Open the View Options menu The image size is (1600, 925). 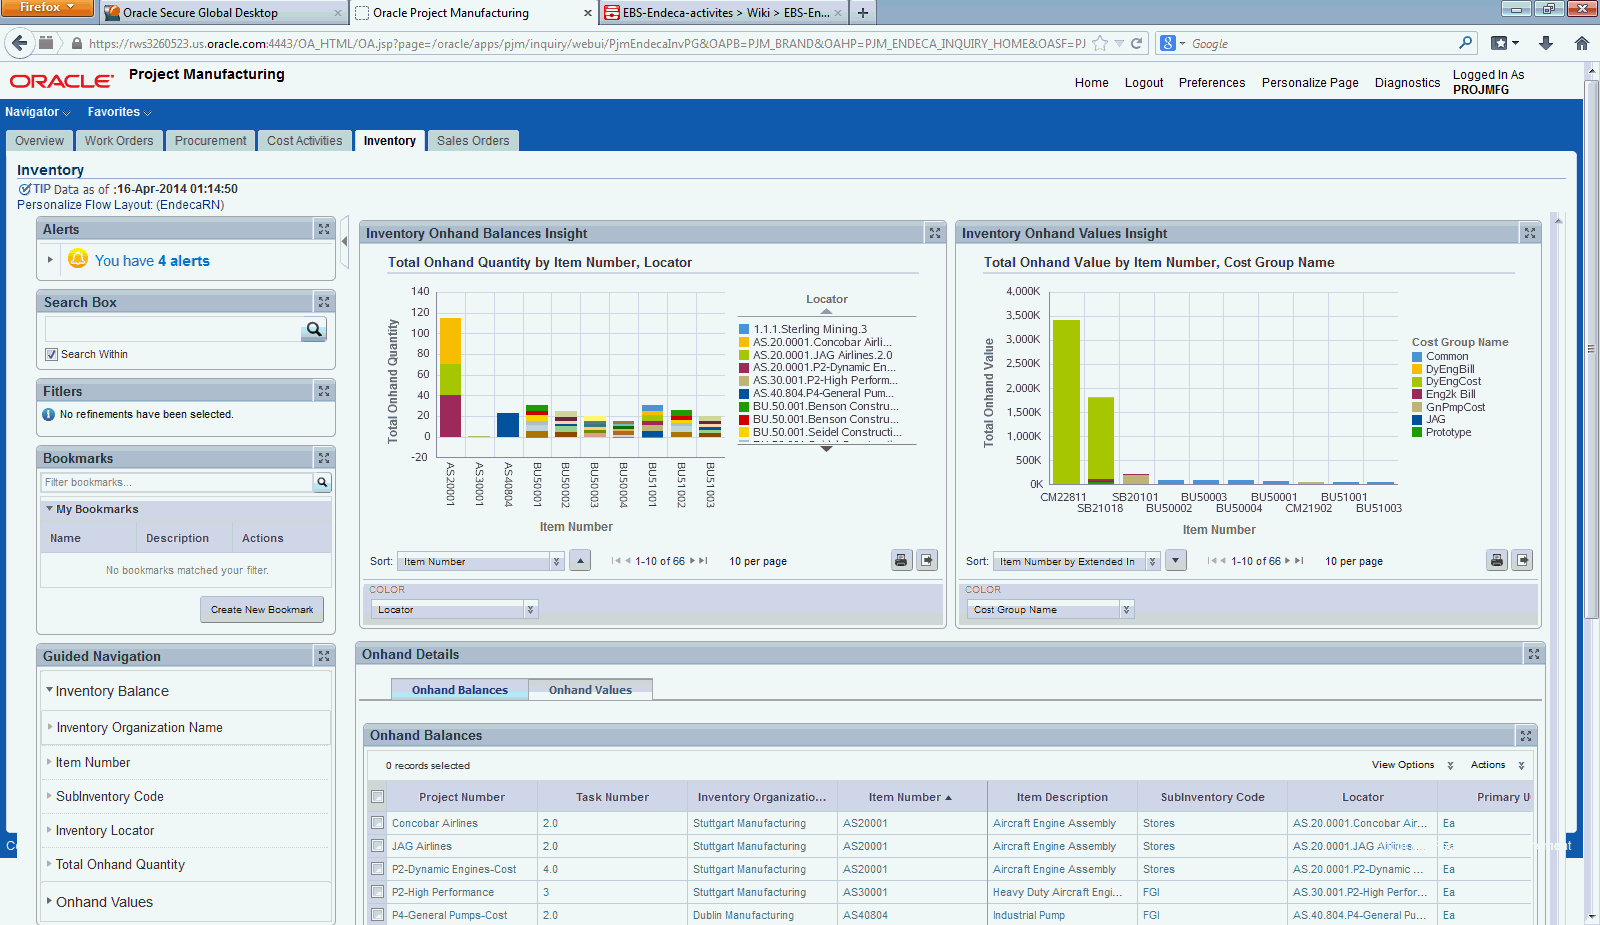1412,765
